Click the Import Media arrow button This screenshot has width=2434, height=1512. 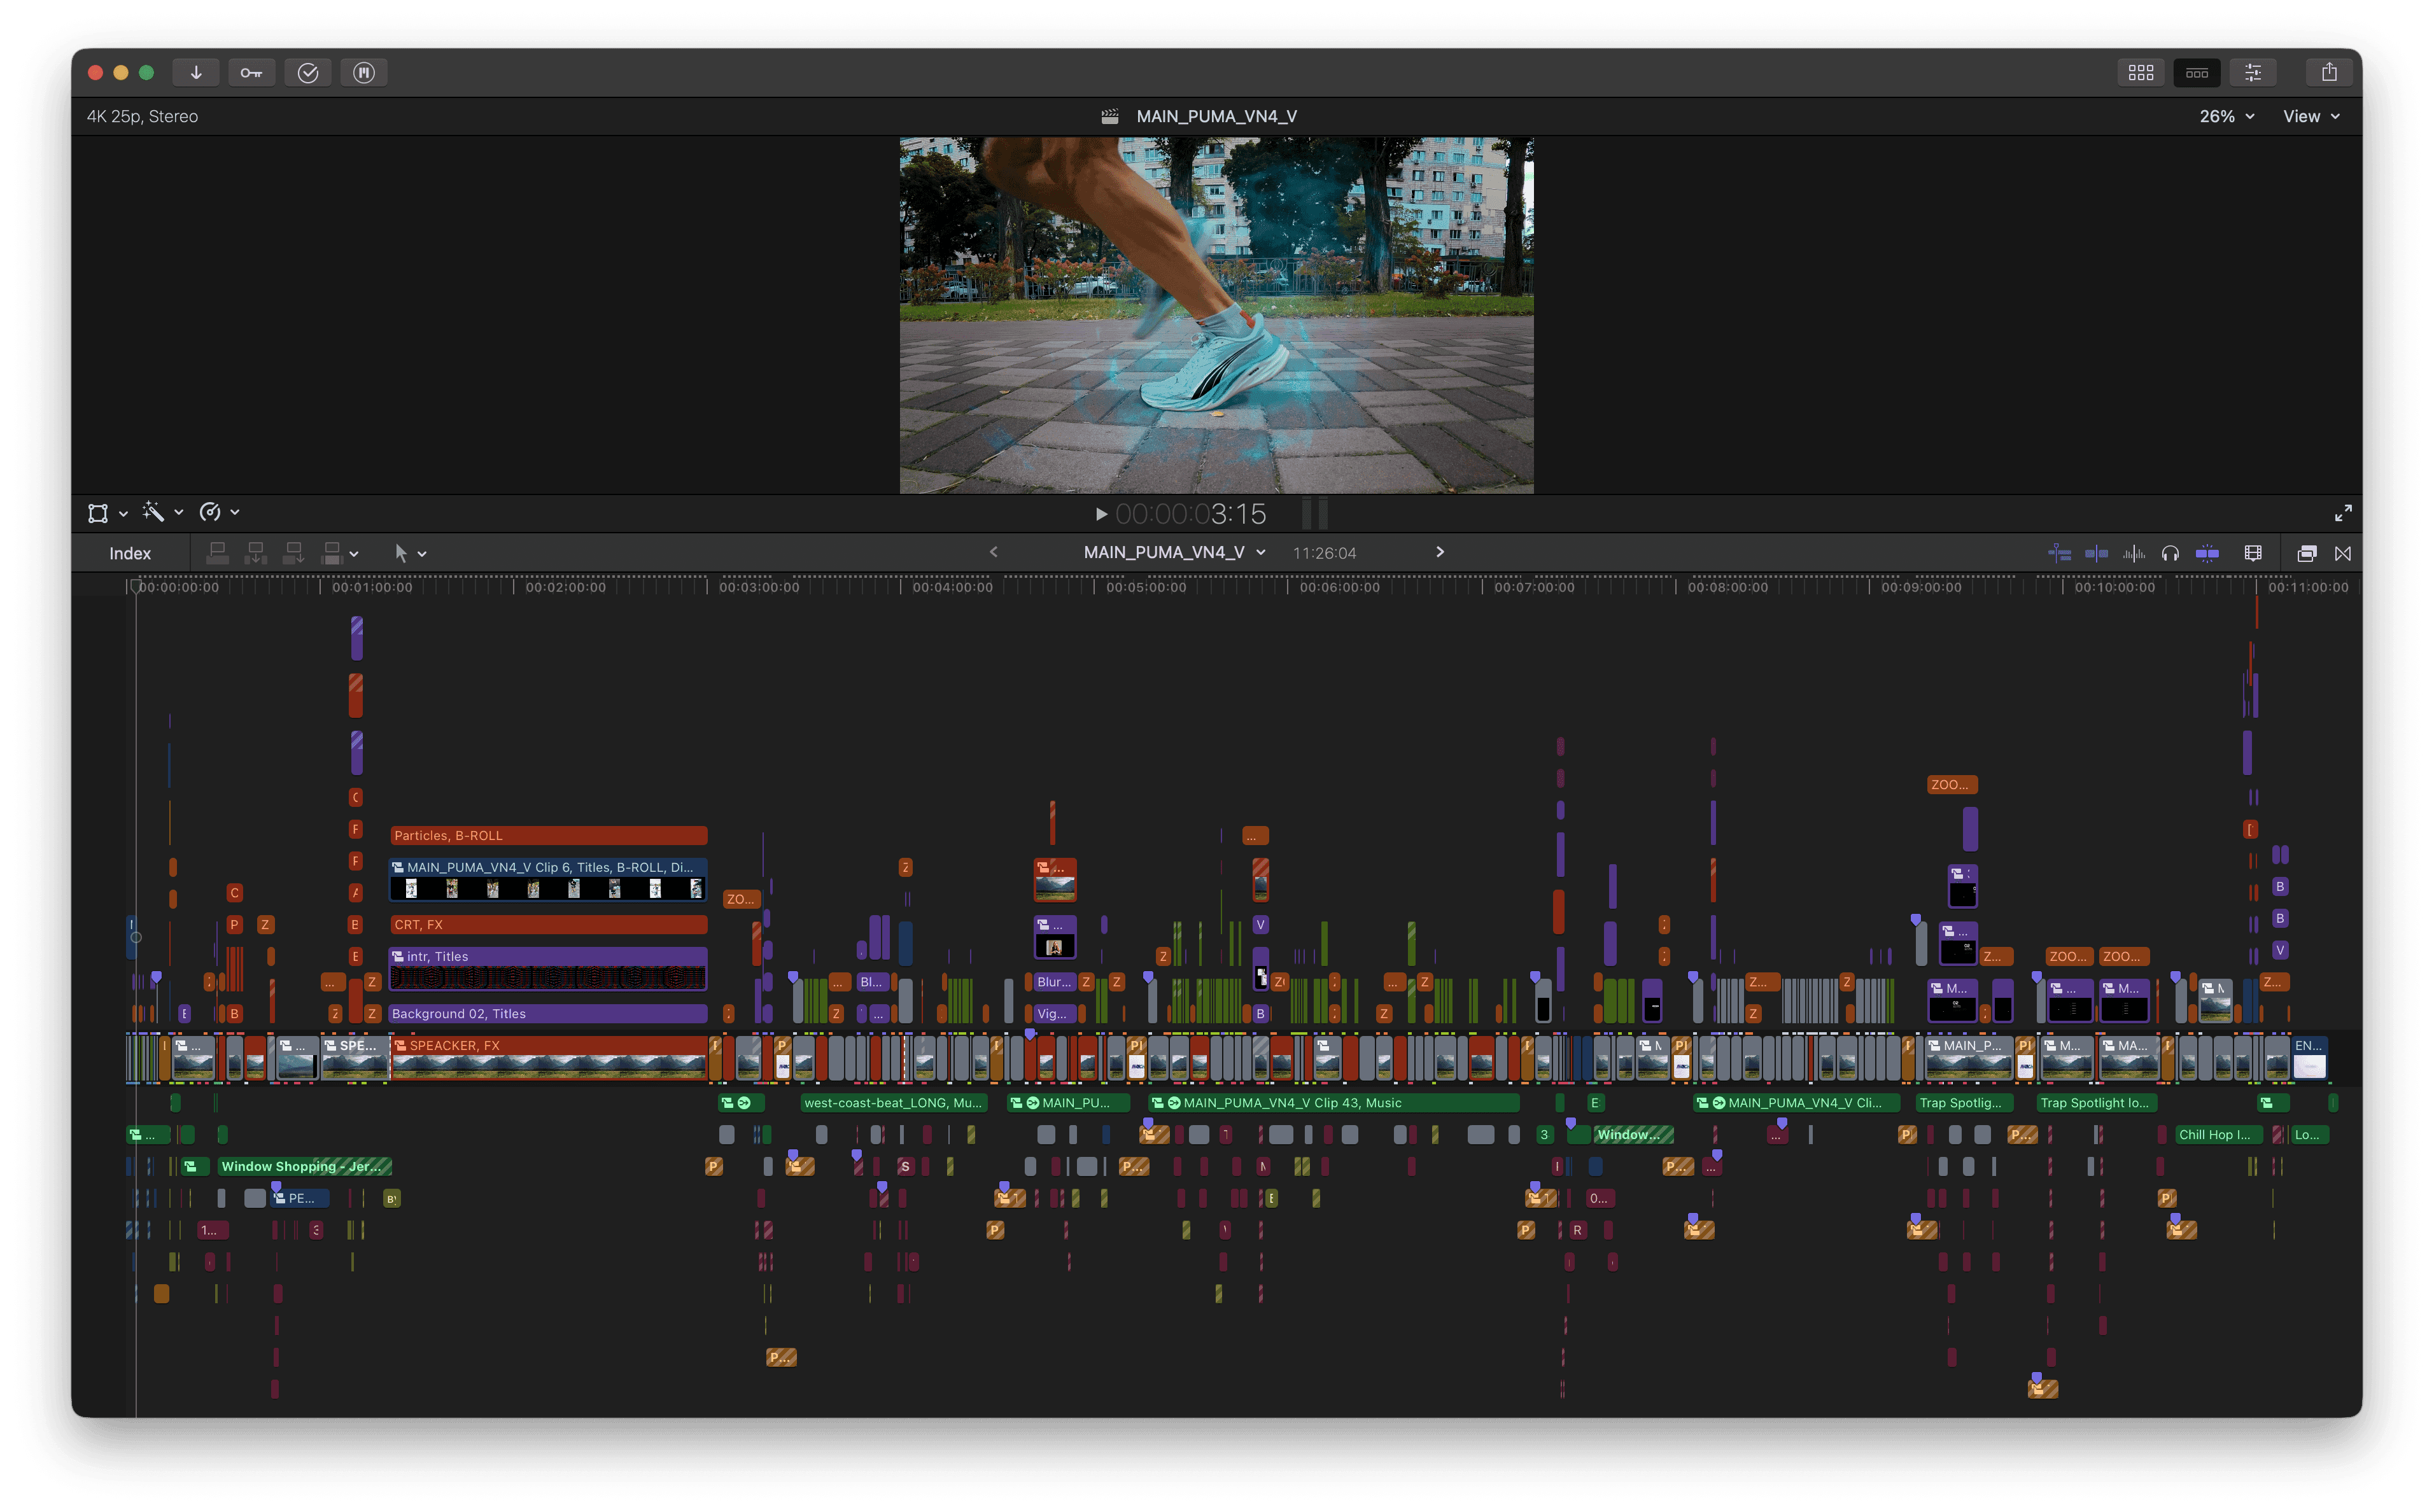pyautogui.click(x=196, y=72)
